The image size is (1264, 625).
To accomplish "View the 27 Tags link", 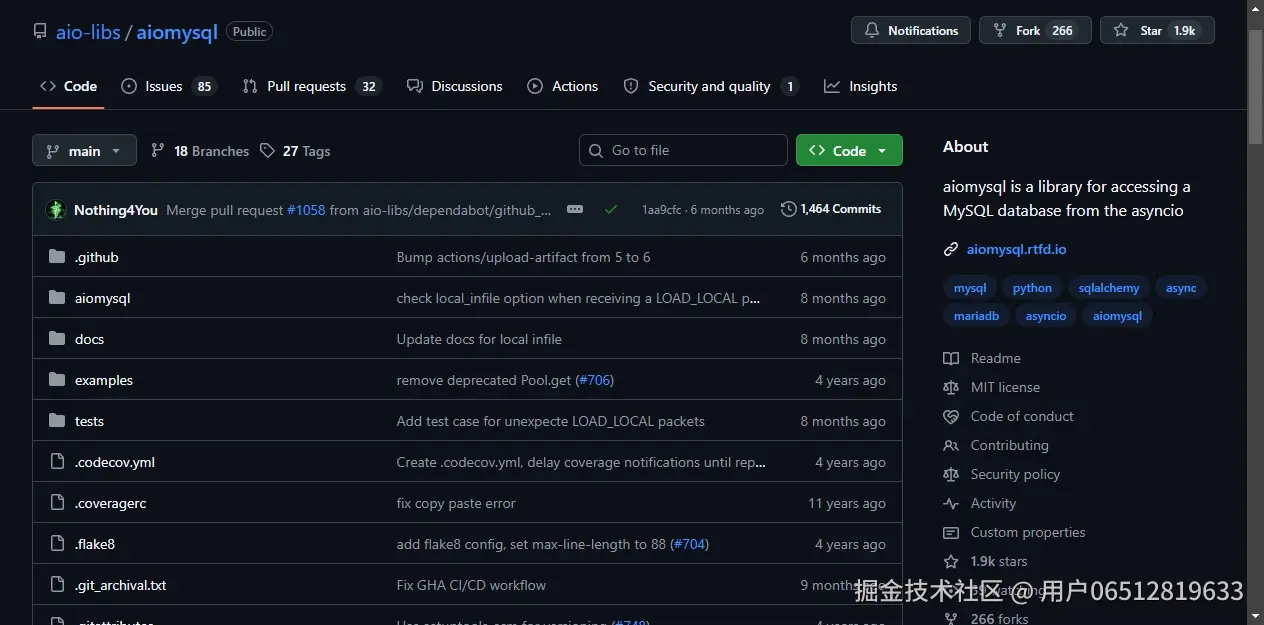I will (295, 151).
